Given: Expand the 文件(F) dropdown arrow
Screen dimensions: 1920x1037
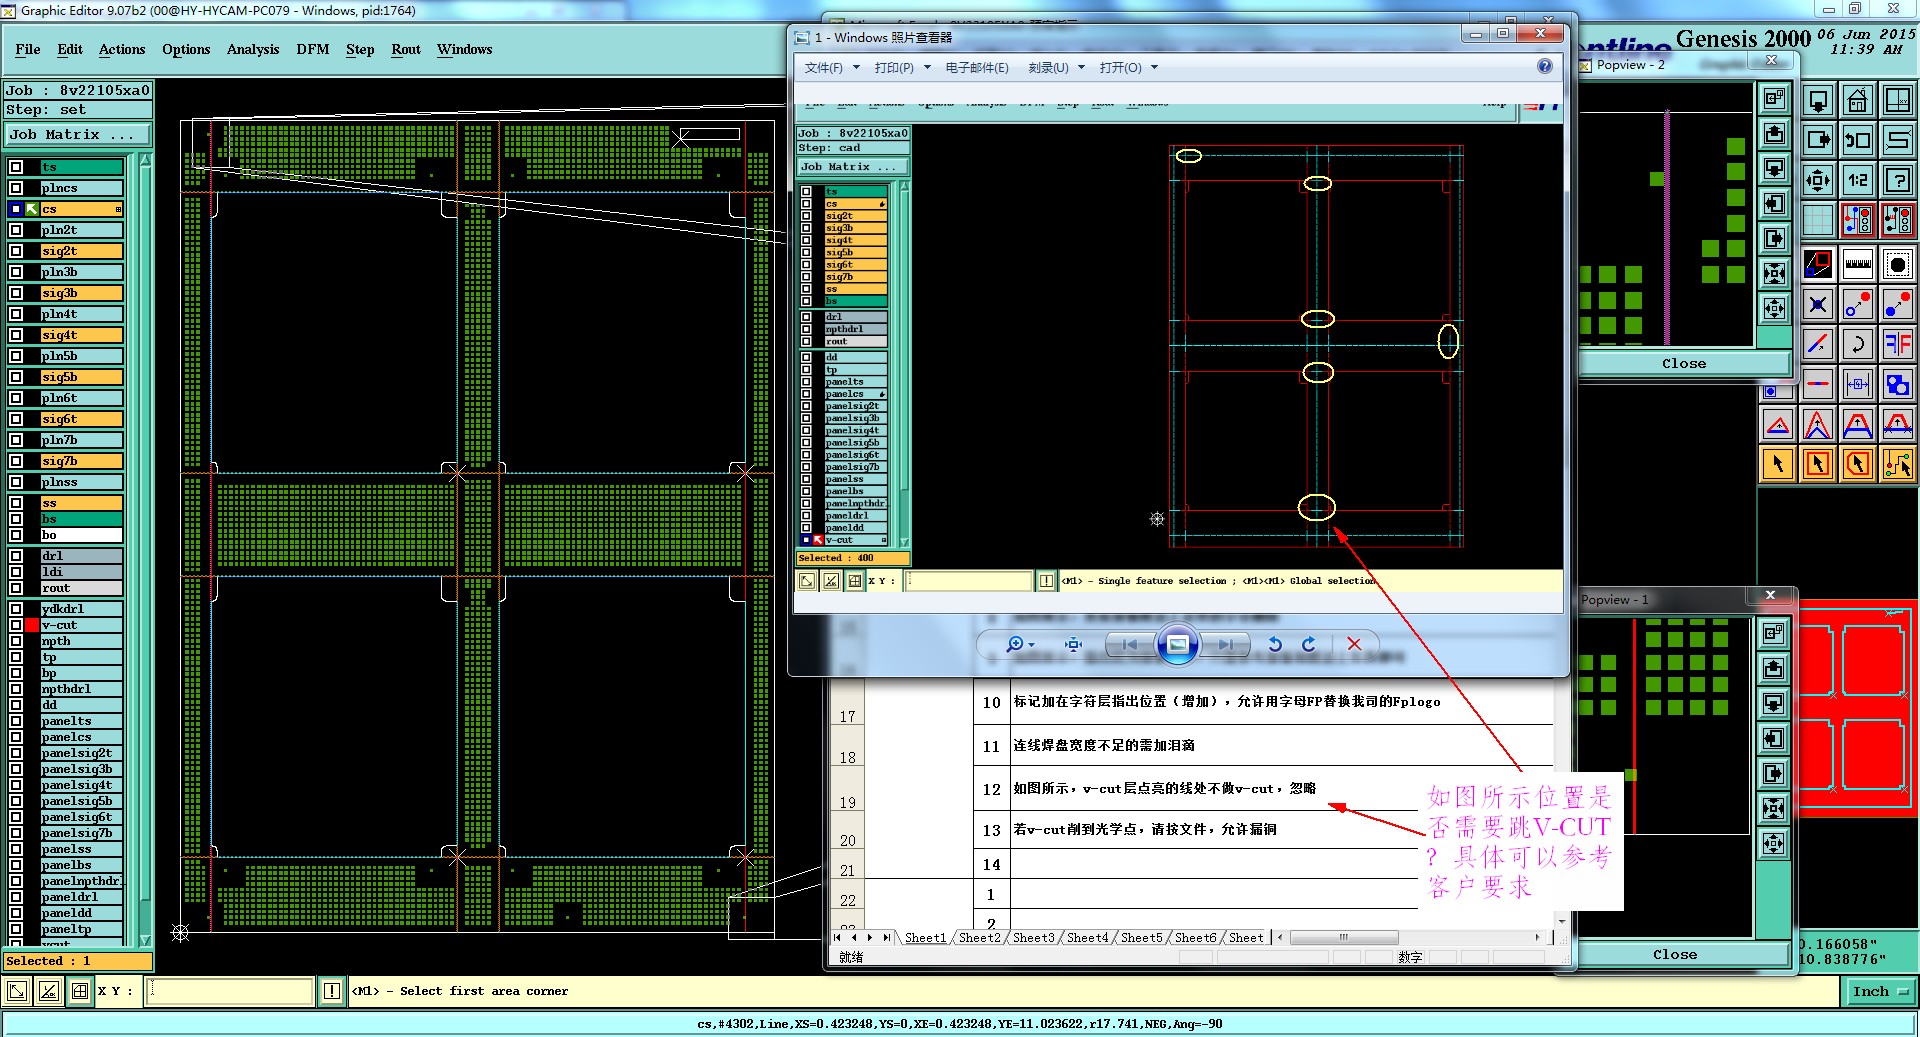Looking at the screenshot, I should [x=856, y=68].
